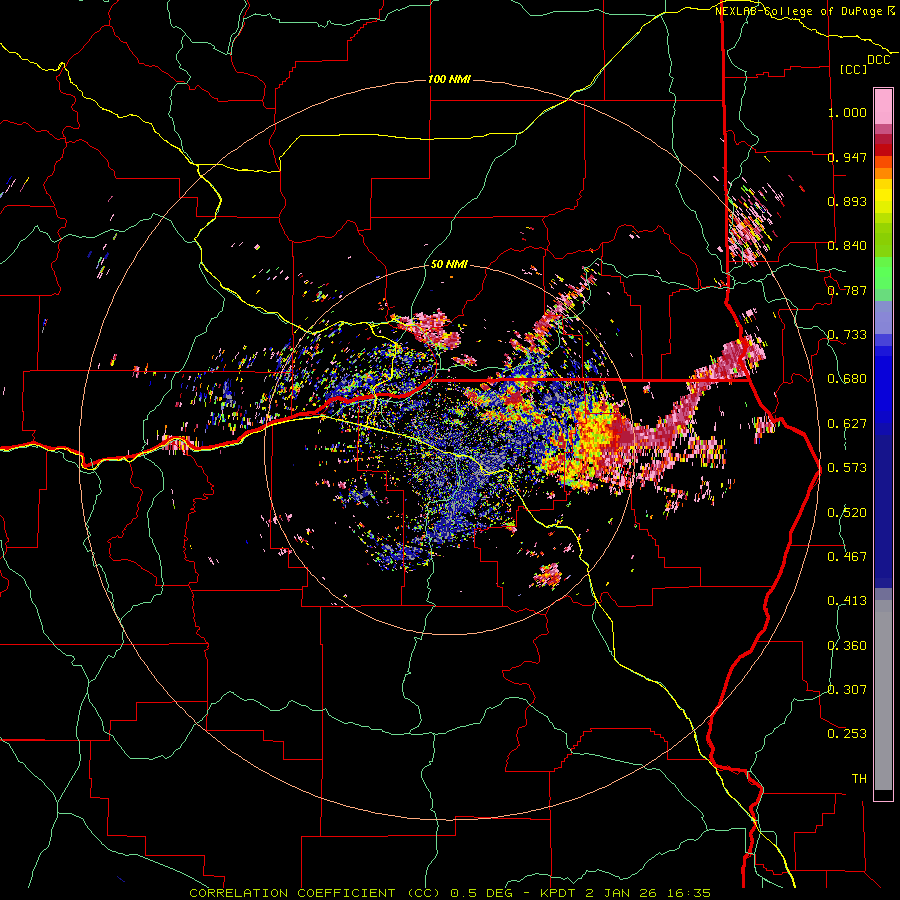Click the 0.893 scale value
The width and height of the screenshot is (900, 900).
tap(847, 201)
